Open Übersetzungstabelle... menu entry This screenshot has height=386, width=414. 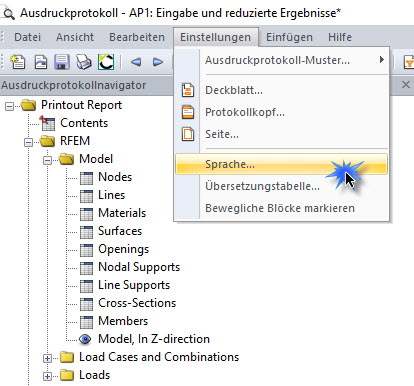coord(281,186)
